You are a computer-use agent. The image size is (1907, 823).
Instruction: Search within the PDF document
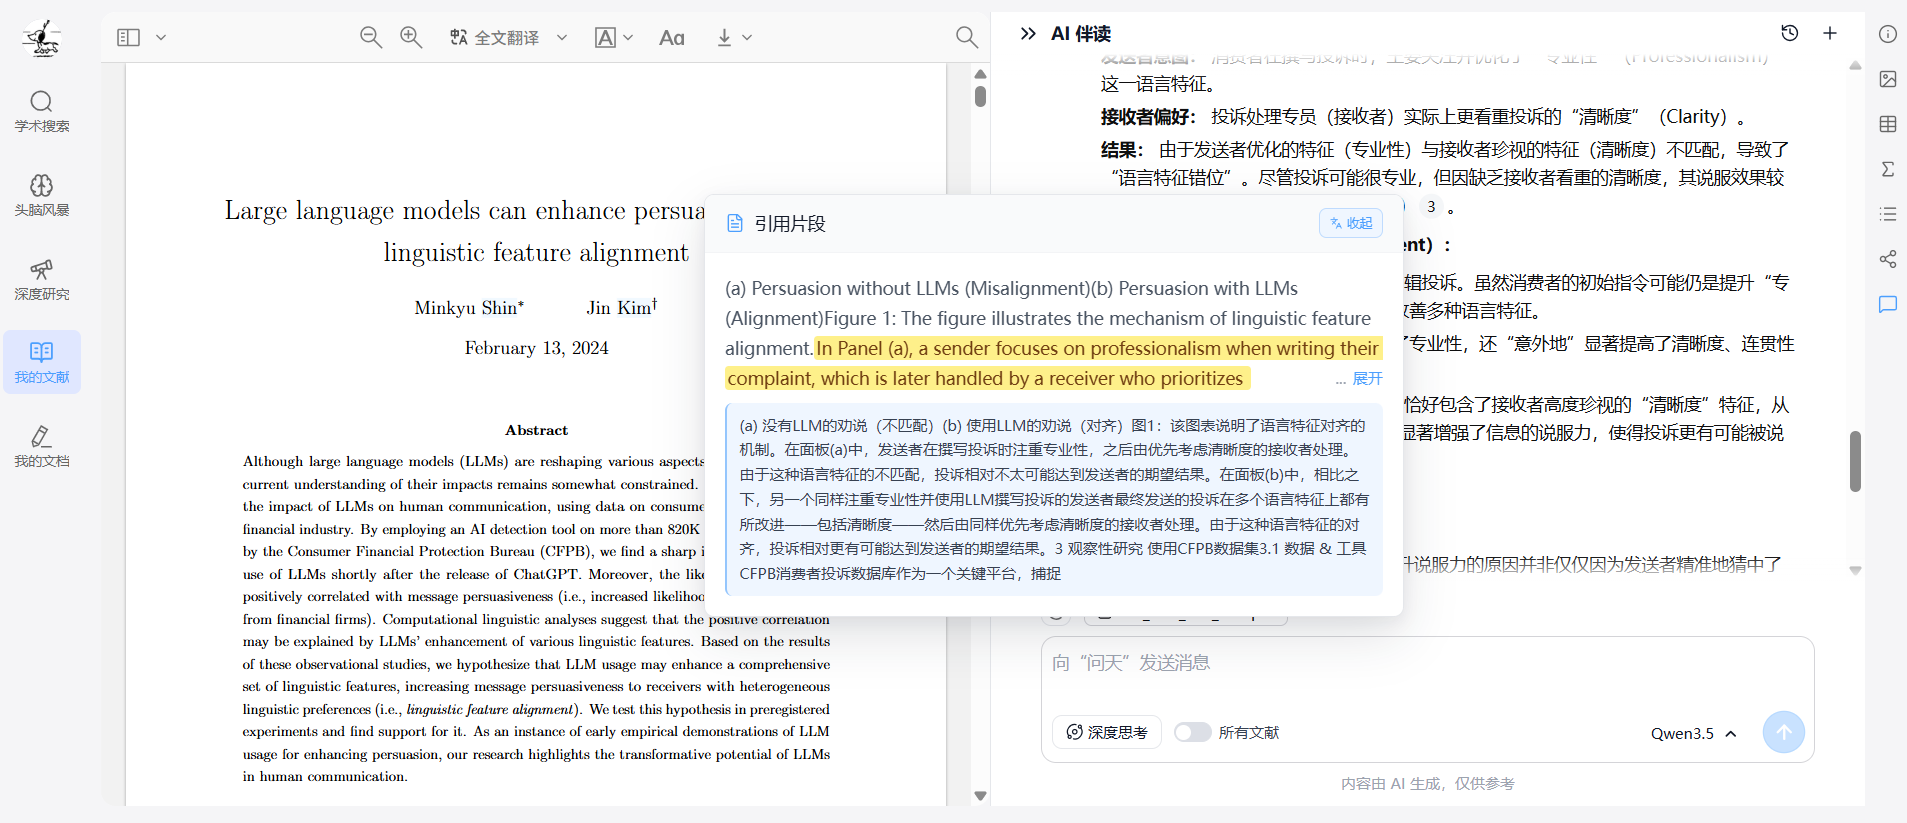point(966,37)
